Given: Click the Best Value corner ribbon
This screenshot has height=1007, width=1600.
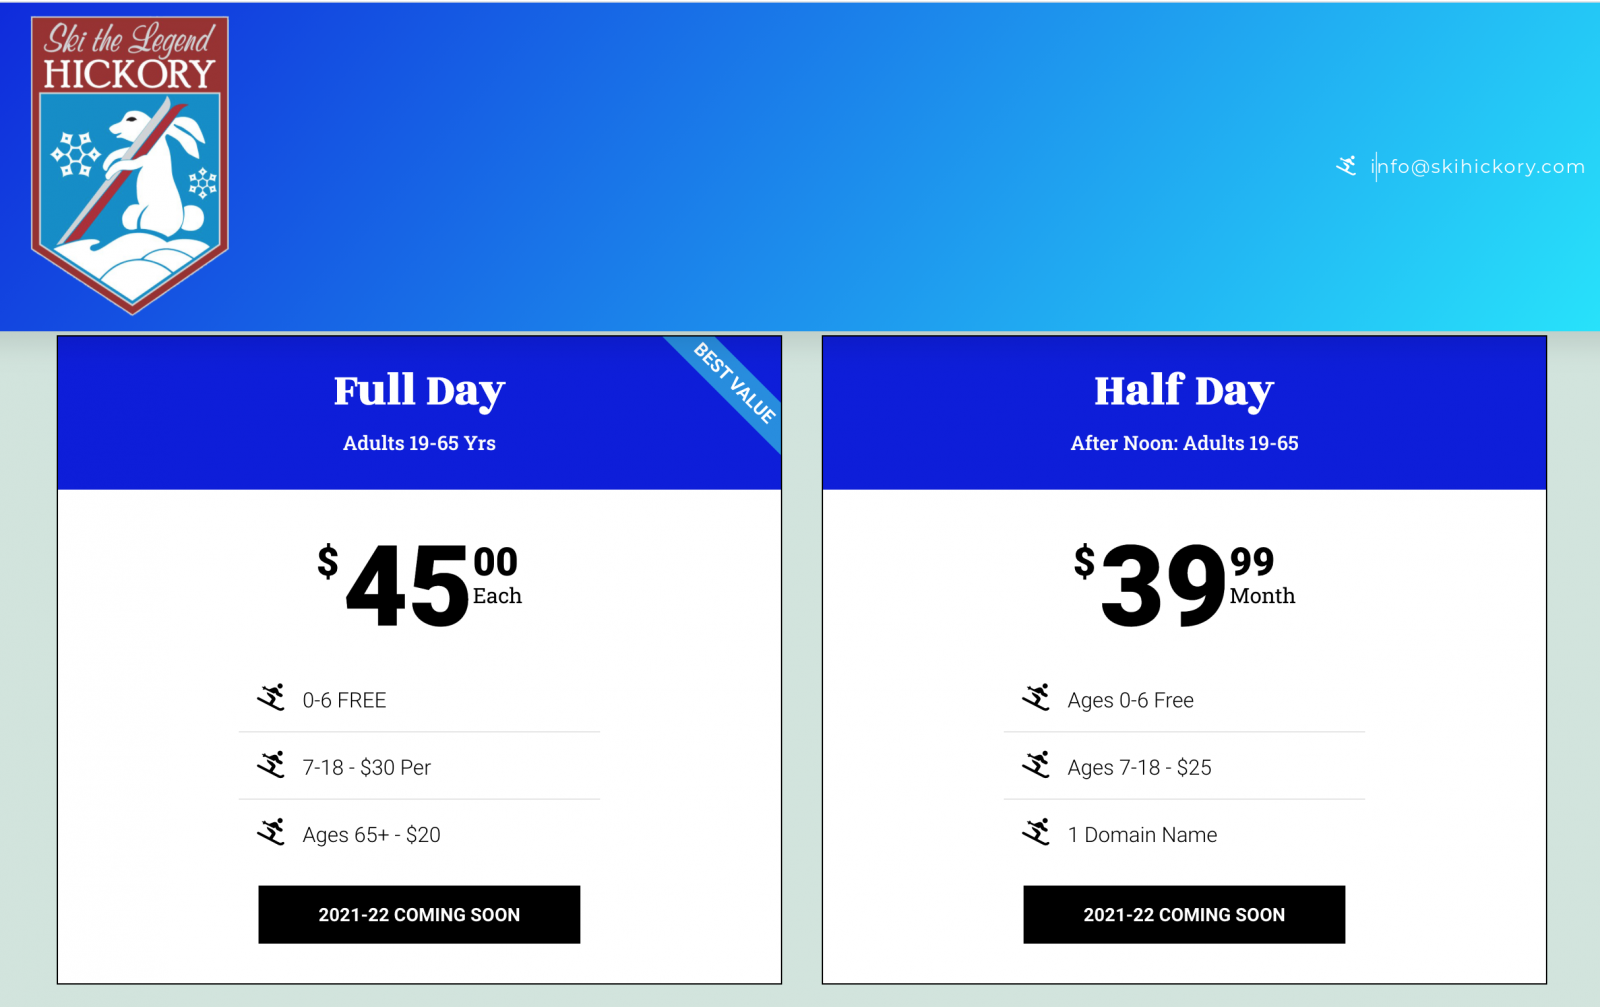Looking at the screenshot, I should pyautogui.click(x=736, y=384).
